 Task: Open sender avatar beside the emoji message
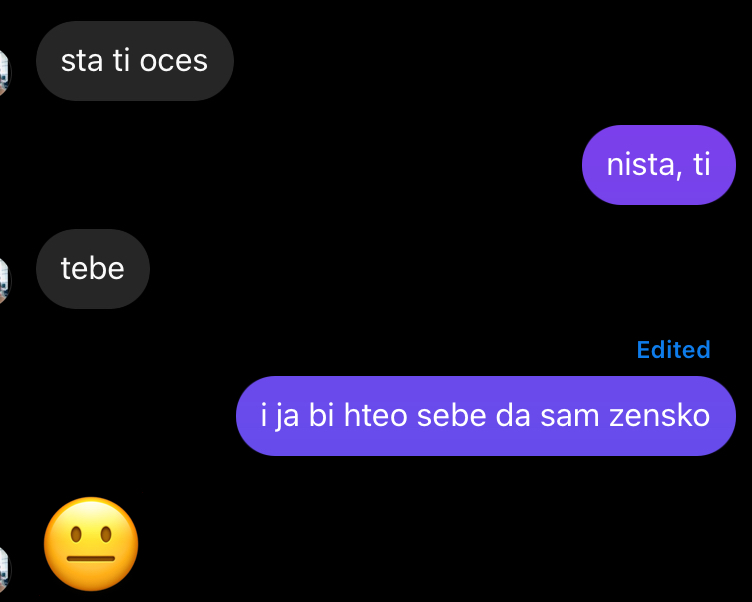coord(4,571)
